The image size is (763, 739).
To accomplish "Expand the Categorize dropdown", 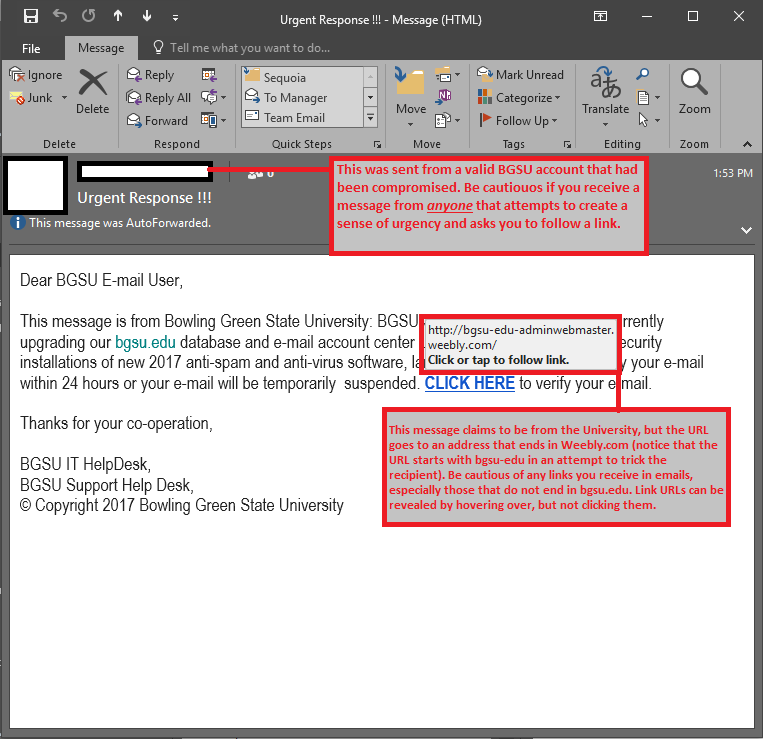I will 556,98.
